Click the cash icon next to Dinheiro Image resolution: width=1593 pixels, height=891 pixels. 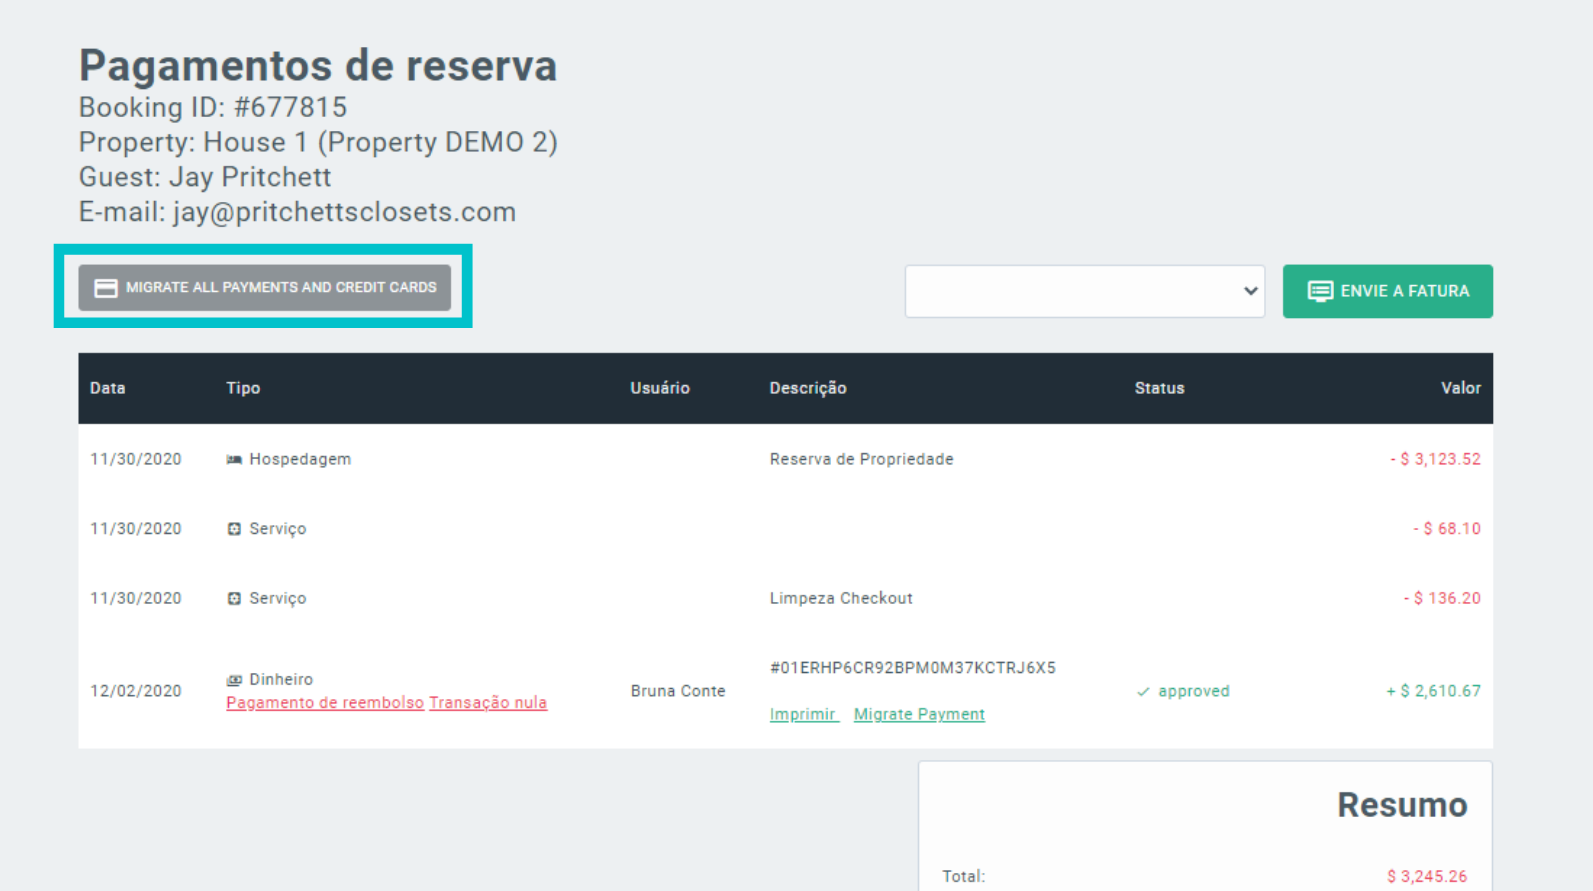234,680
